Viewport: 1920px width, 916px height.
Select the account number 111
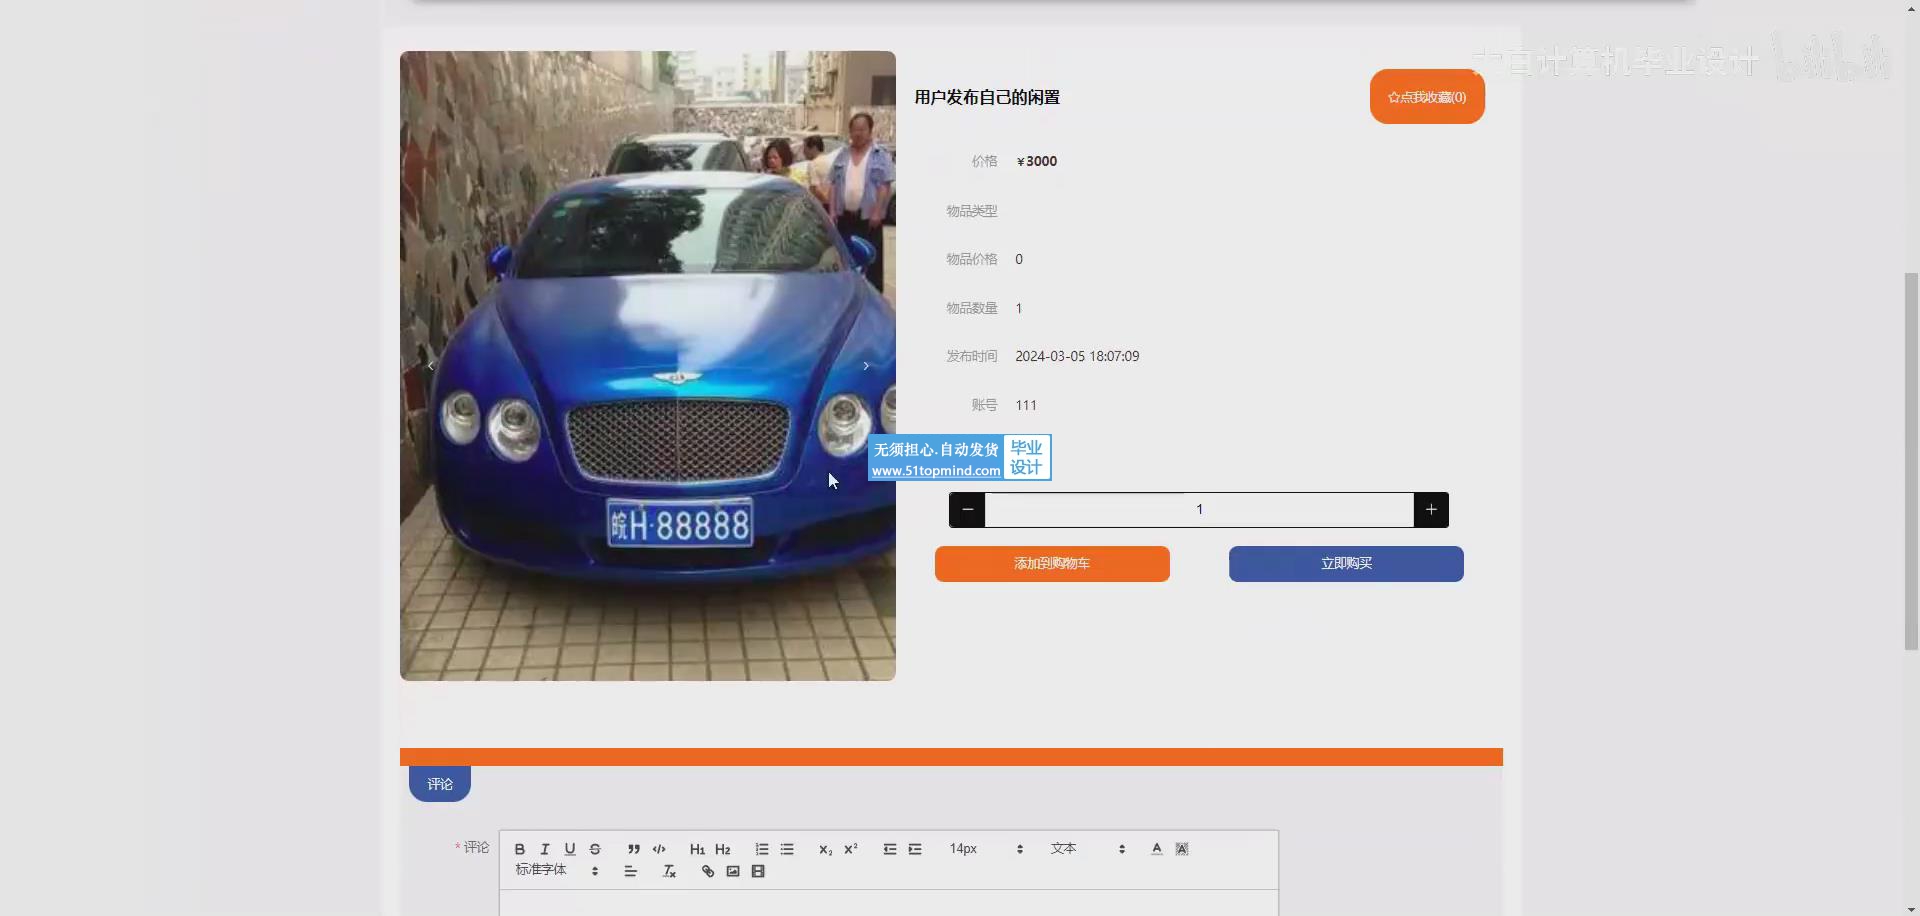pos(1026,405)
